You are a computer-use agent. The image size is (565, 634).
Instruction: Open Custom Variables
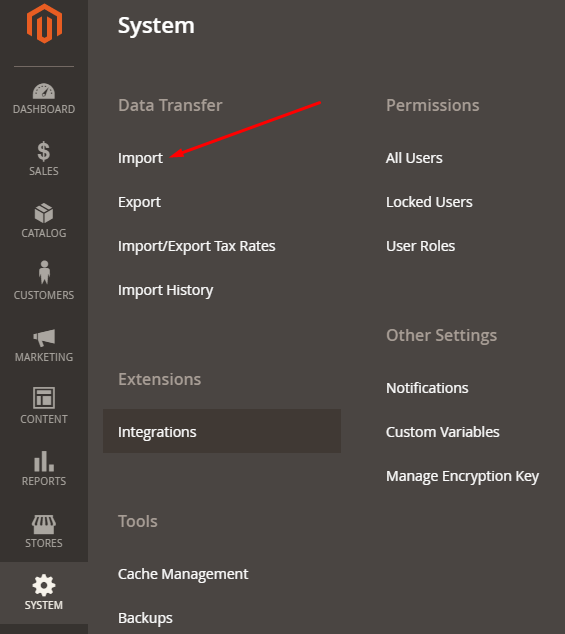(x=443, y=432)
